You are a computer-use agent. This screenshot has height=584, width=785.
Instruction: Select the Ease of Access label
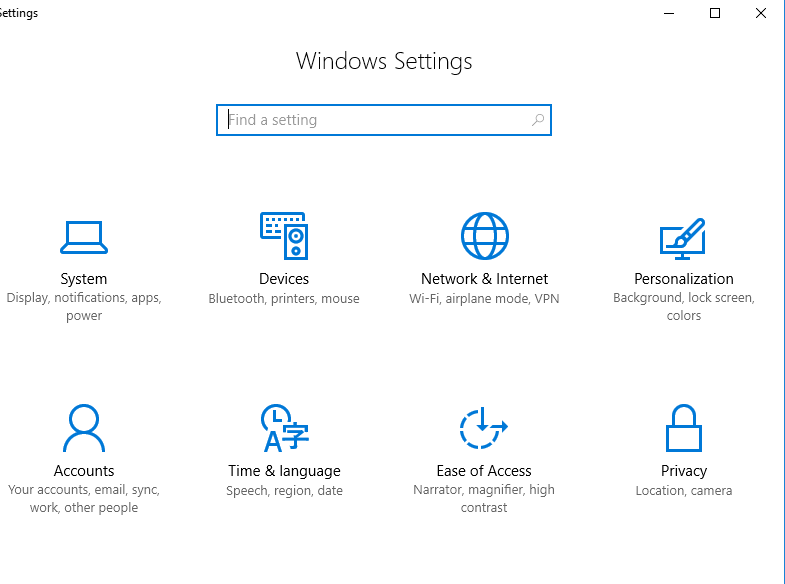point(484,471)
